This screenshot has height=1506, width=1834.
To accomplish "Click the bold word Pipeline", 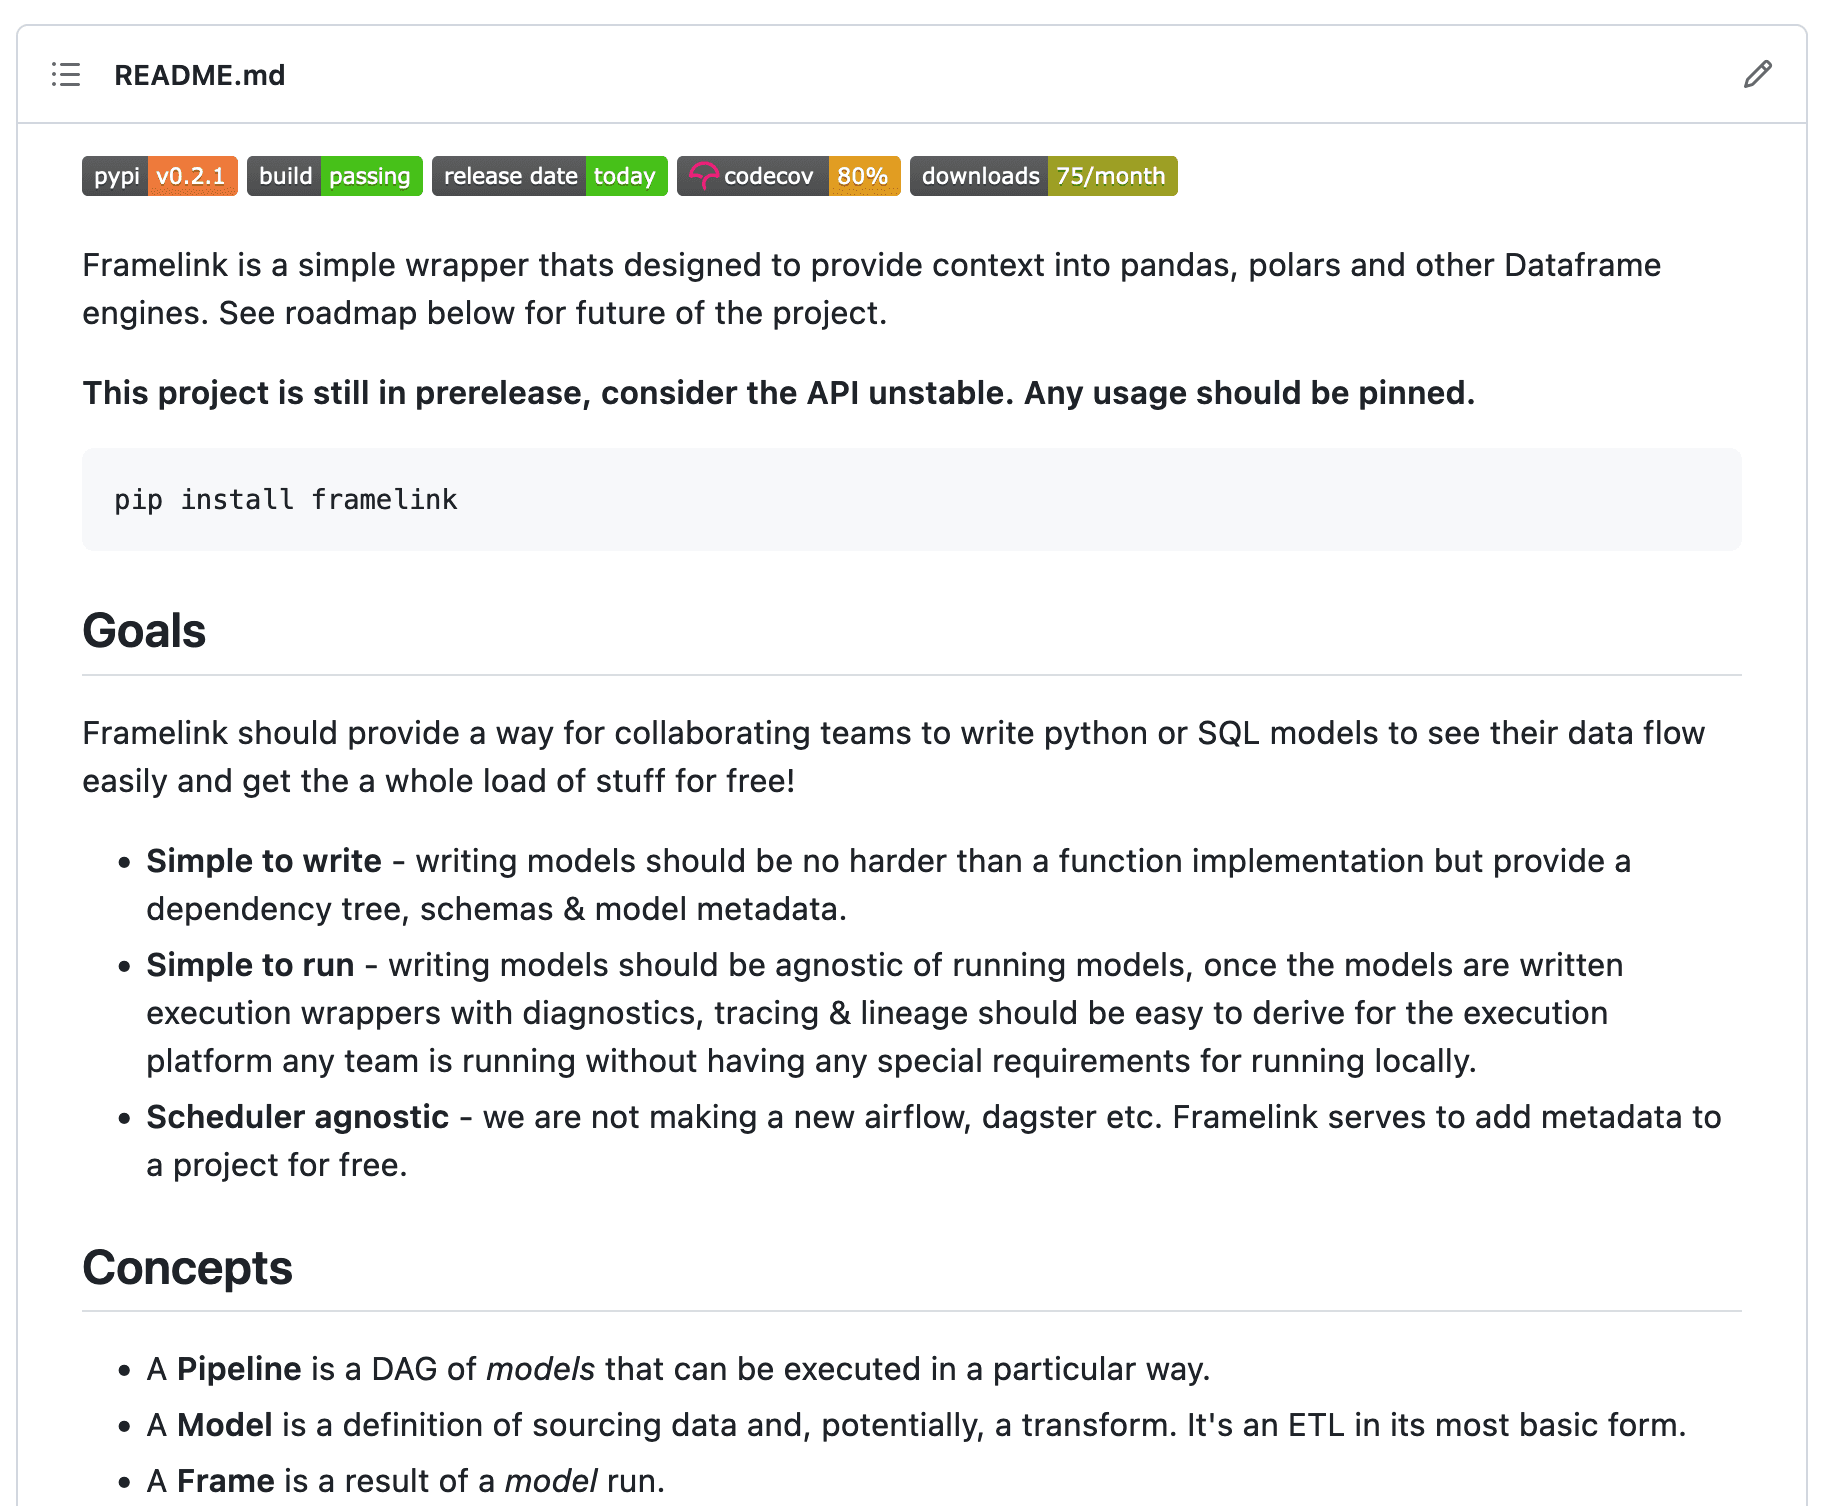I will point(239,1369).
